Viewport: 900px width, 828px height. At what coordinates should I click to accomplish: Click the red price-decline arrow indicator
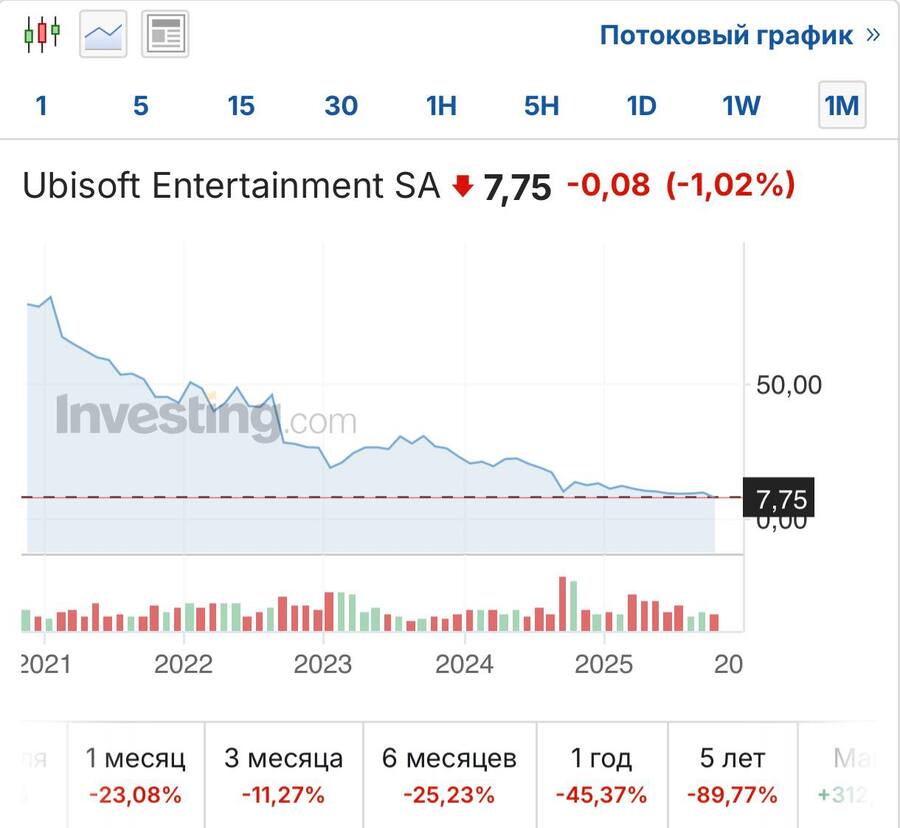(x=461, y=186)
